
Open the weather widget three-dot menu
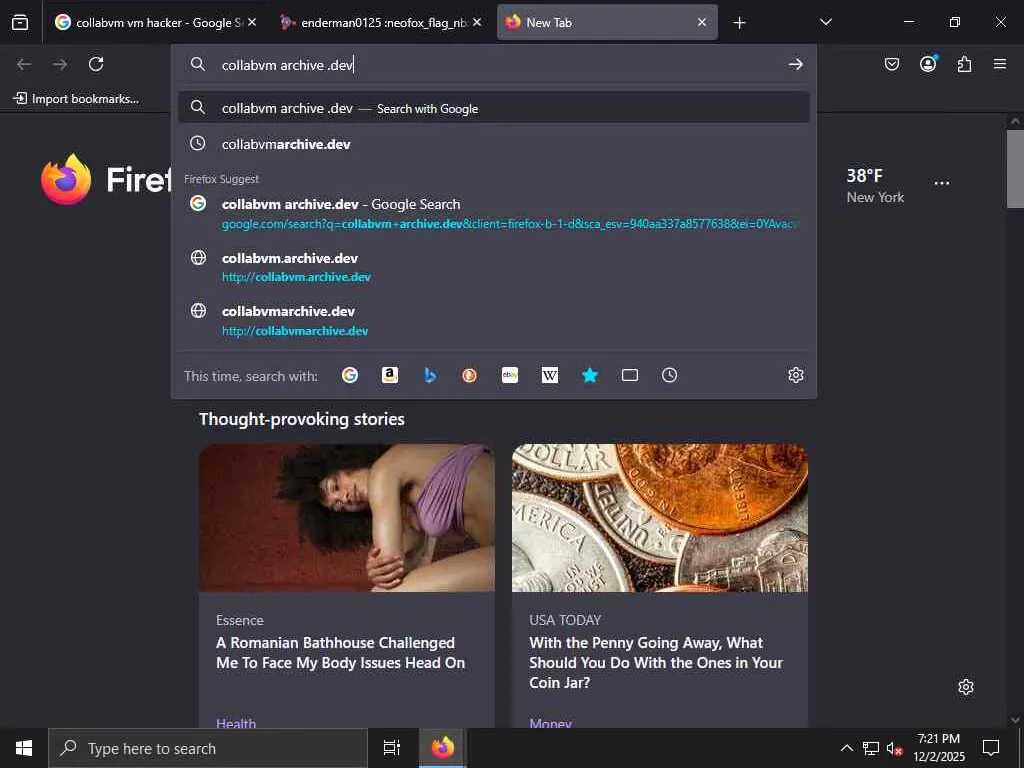point(942,183)
